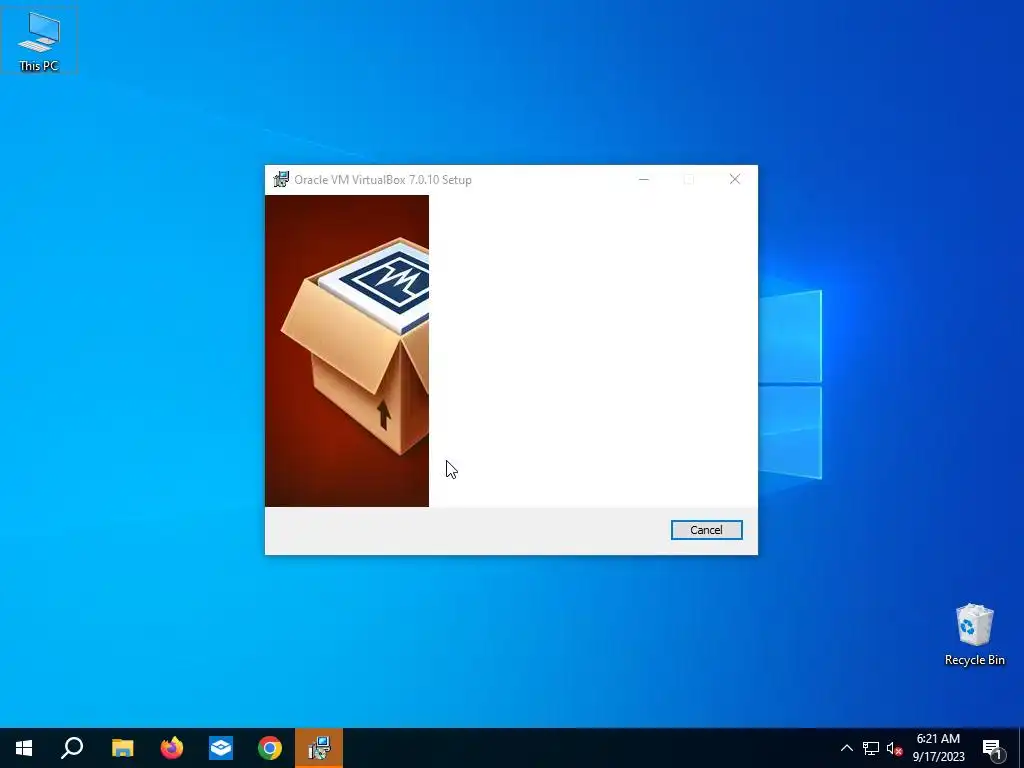Show hidden system tray icons
Viewport: 1024px width, 768px height.
point(846,748)
